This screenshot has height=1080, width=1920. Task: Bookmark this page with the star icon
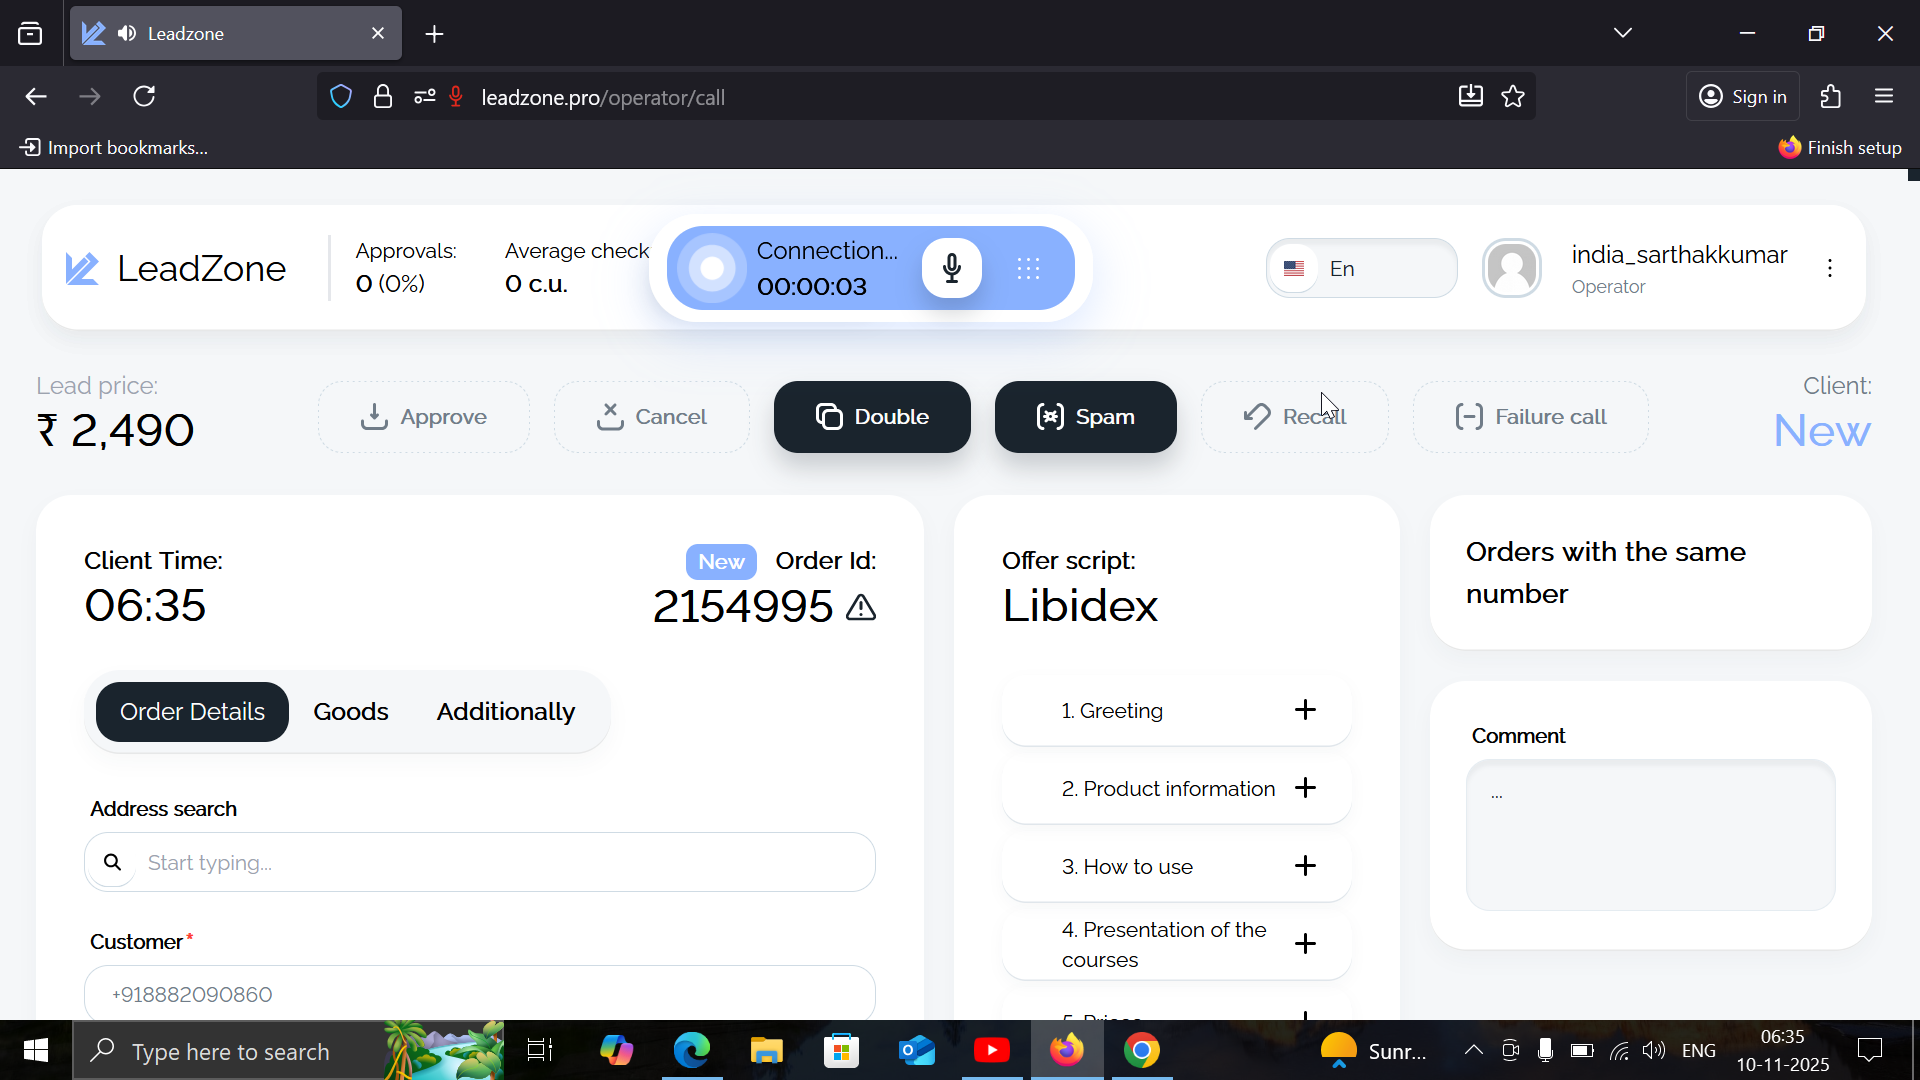click(x=1513, y=97)
